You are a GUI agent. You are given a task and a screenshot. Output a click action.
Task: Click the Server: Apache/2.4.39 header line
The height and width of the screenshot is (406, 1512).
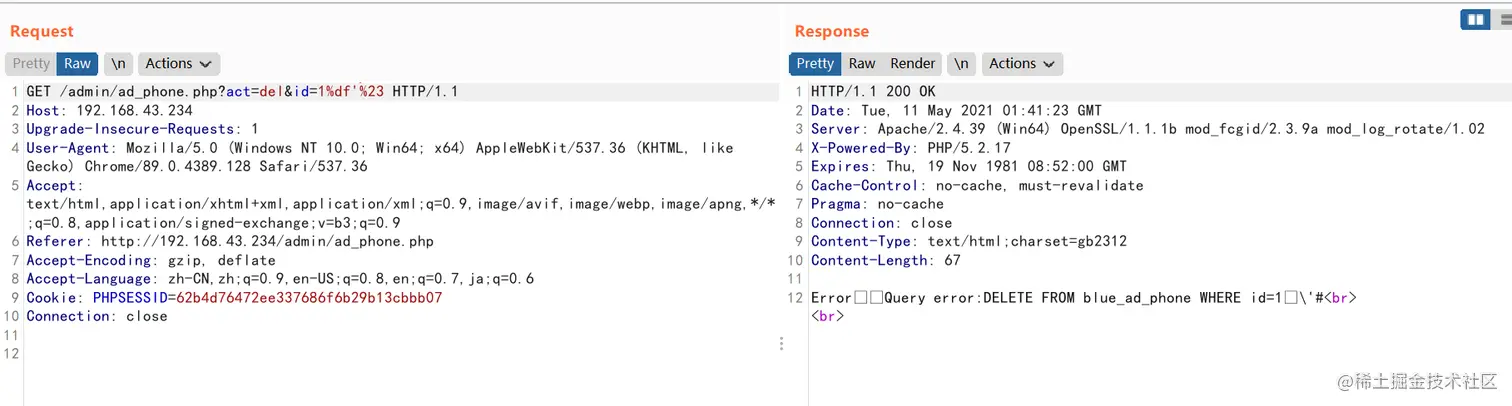pos(1148,129)
